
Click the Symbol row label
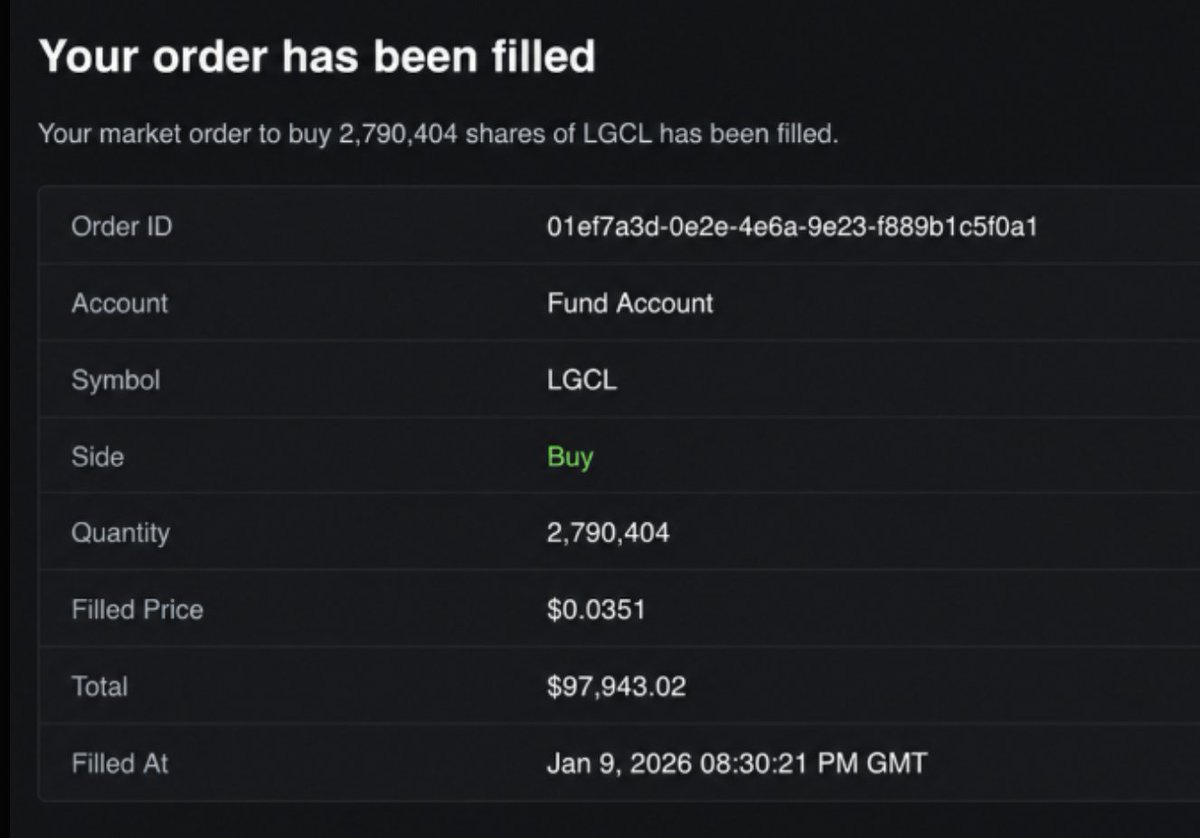[x=116, y=380]
